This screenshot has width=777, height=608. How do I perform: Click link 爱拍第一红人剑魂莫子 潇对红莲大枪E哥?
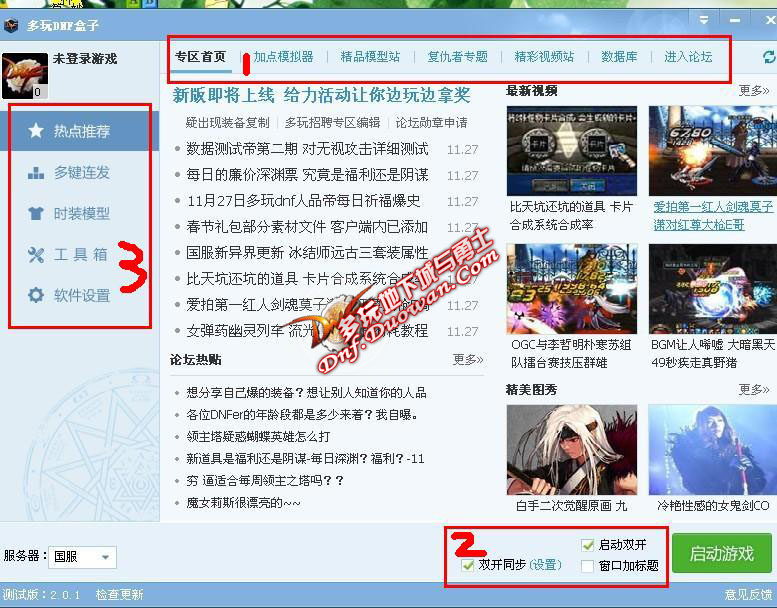(x=713, y=216)
